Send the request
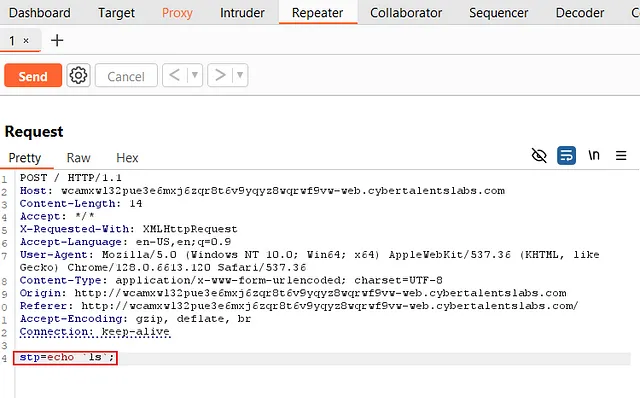 coord(33,76)
